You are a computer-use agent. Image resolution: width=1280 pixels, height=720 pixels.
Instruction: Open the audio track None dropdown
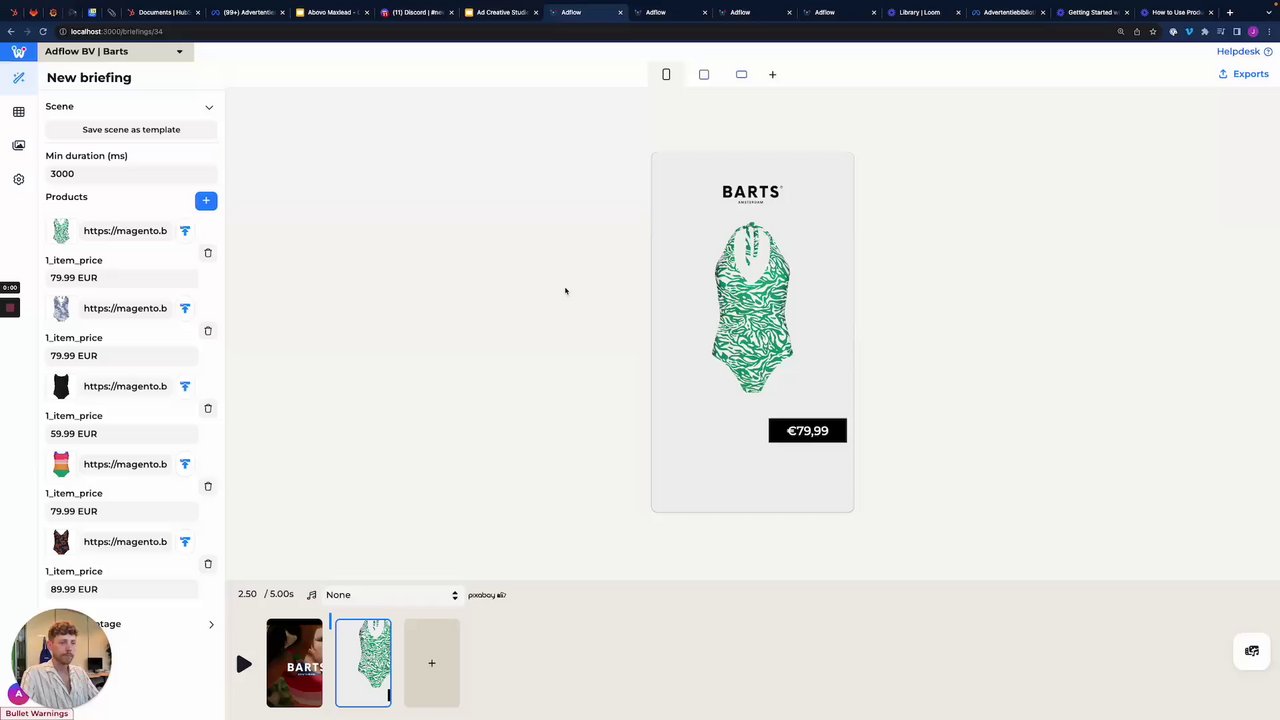[391, 595]
